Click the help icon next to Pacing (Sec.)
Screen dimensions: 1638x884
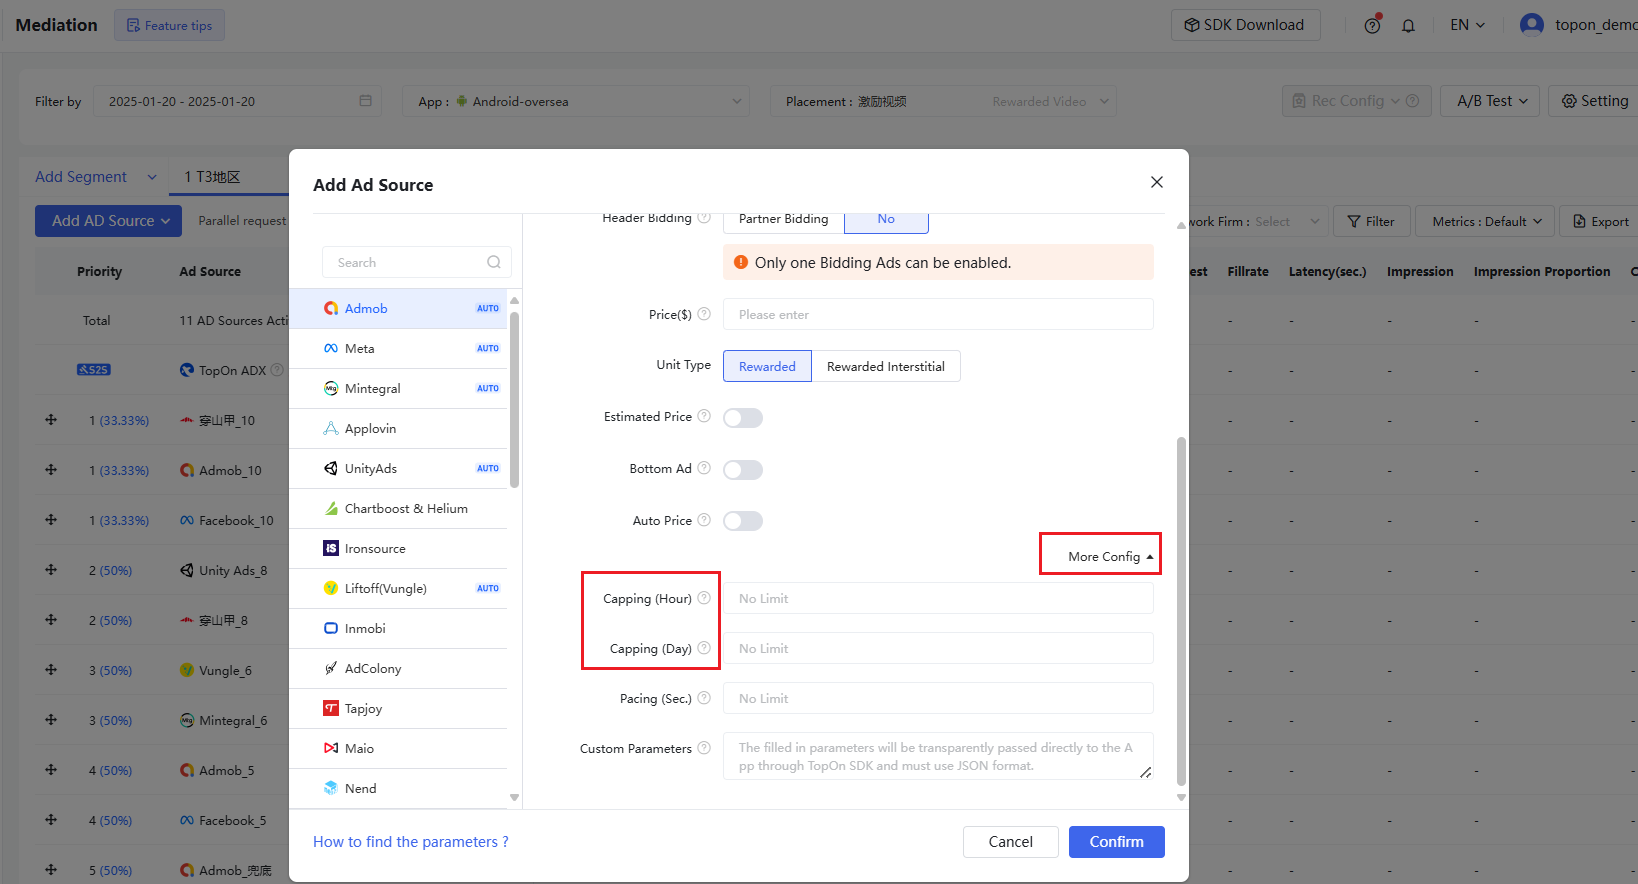point(704,698)
